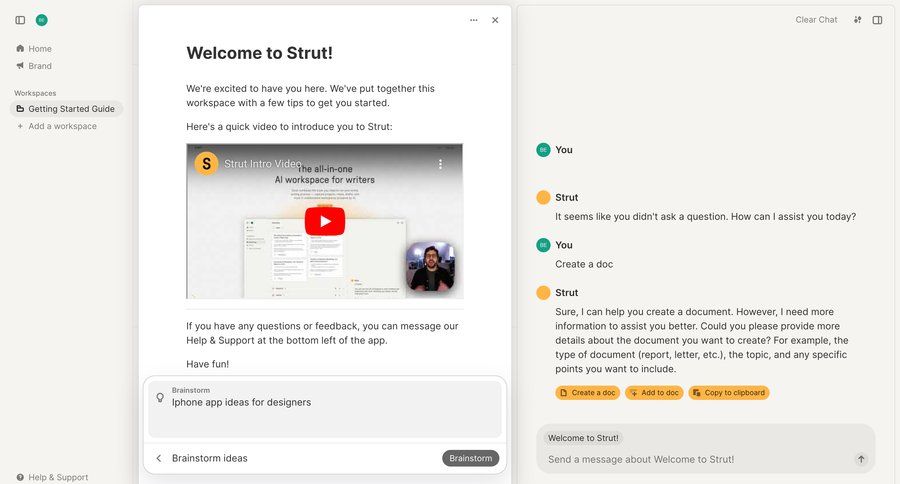Click the presenter thumbnail in the video
The height and width of the screenshot is (484, 900).
click(x=430, y=268)
